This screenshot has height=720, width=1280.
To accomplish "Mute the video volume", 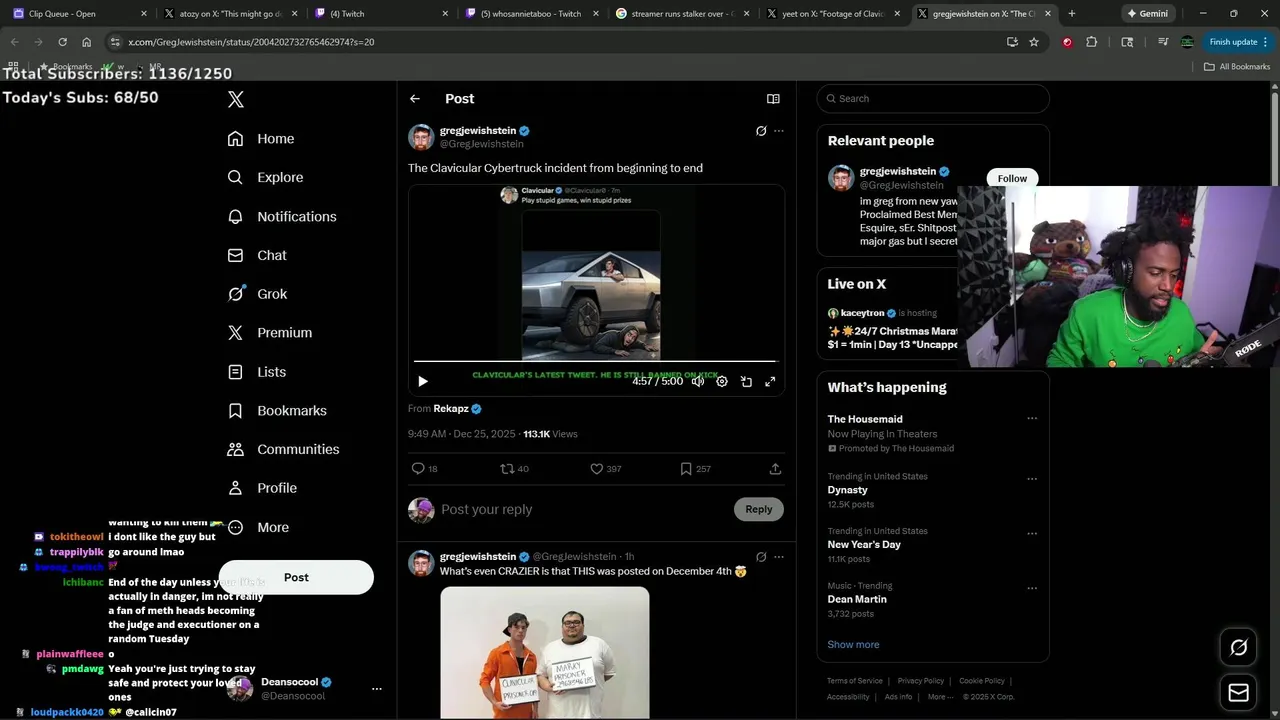I will coord(698,381).
